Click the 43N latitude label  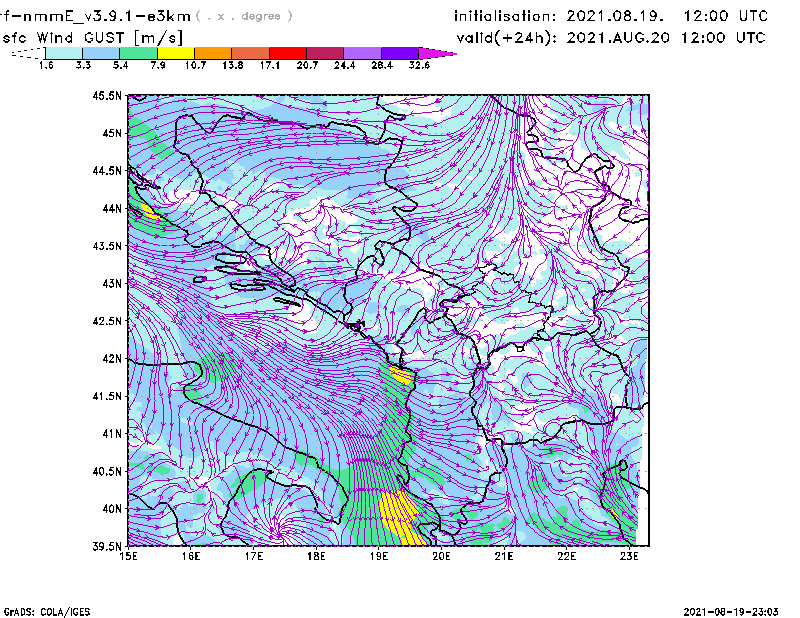(112, 283)
